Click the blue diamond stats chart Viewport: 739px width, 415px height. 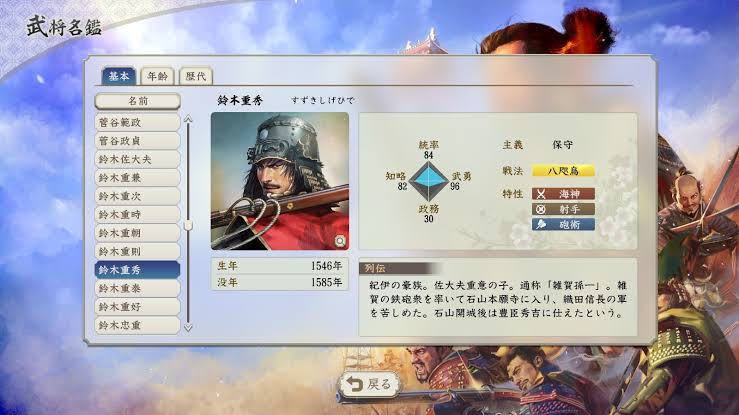click(428, 181)
